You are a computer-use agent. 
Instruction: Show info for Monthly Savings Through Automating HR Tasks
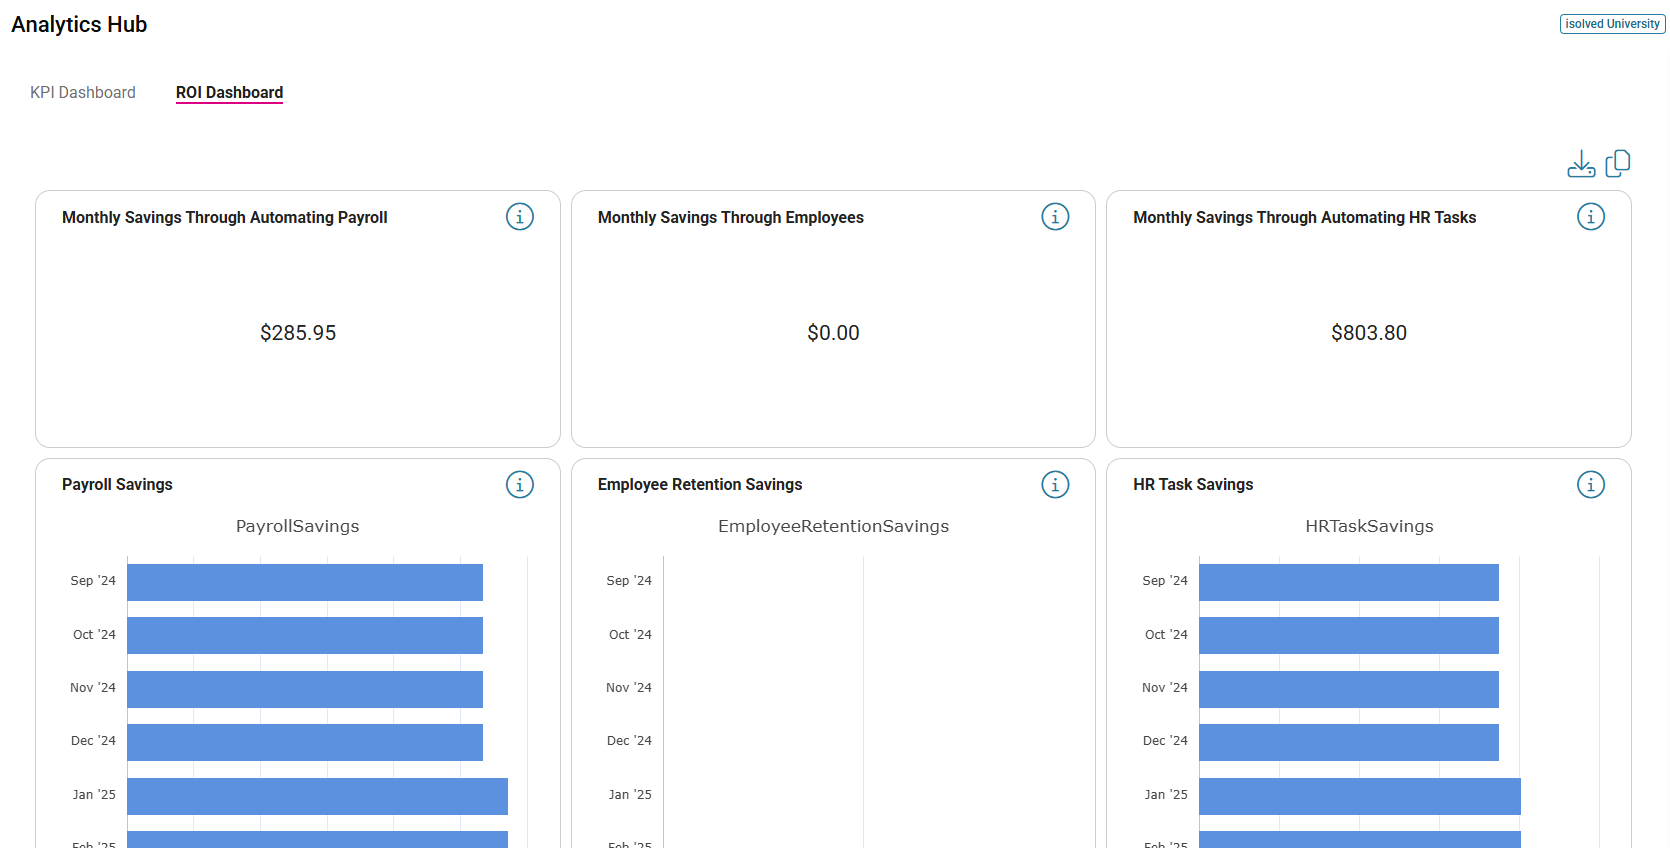1590,217
